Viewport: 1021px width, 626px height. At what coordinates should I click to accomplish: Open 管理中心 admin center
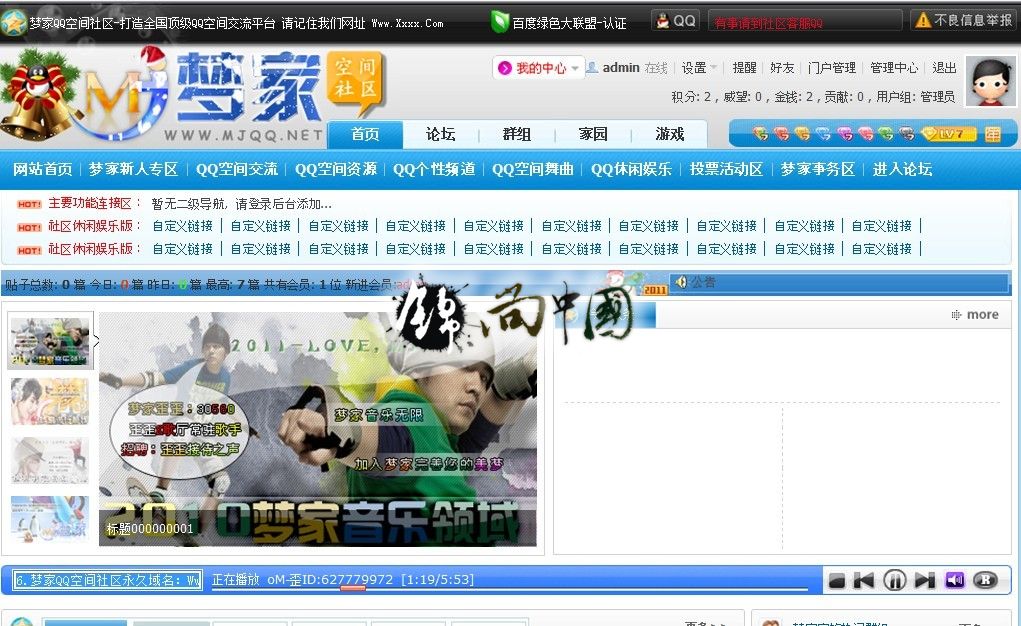pos(894,68)
